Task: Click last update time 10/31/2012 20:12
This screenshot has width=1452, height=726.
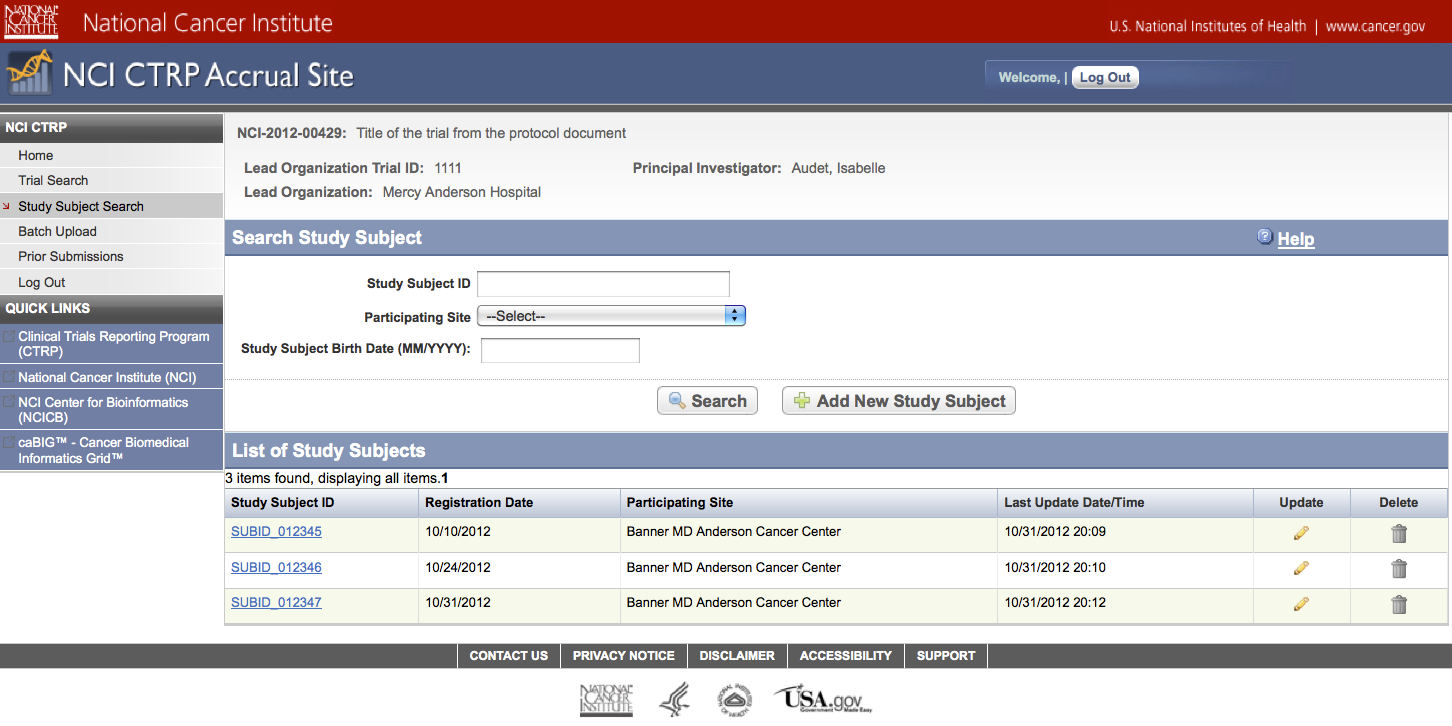Action: [x=1055, y=602]
